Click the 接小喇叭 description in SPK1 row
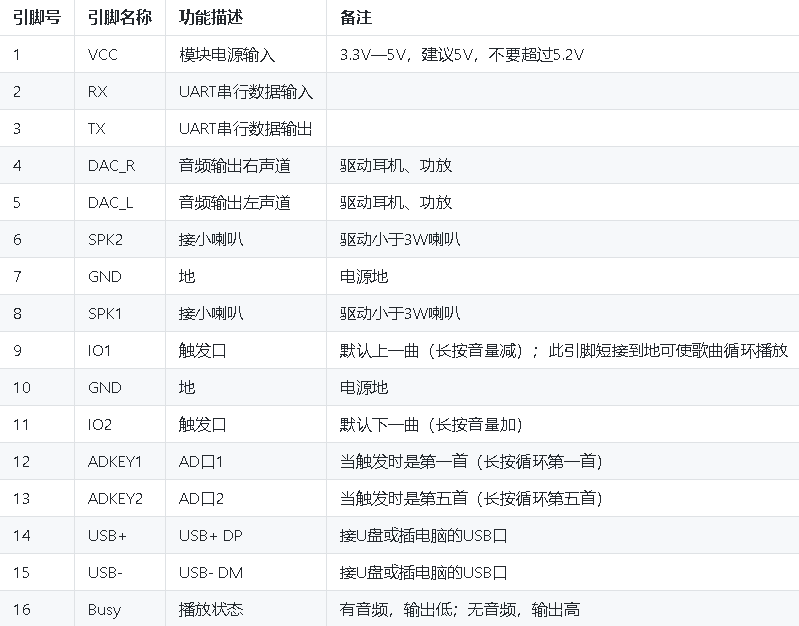 click(x=211, y=314)
